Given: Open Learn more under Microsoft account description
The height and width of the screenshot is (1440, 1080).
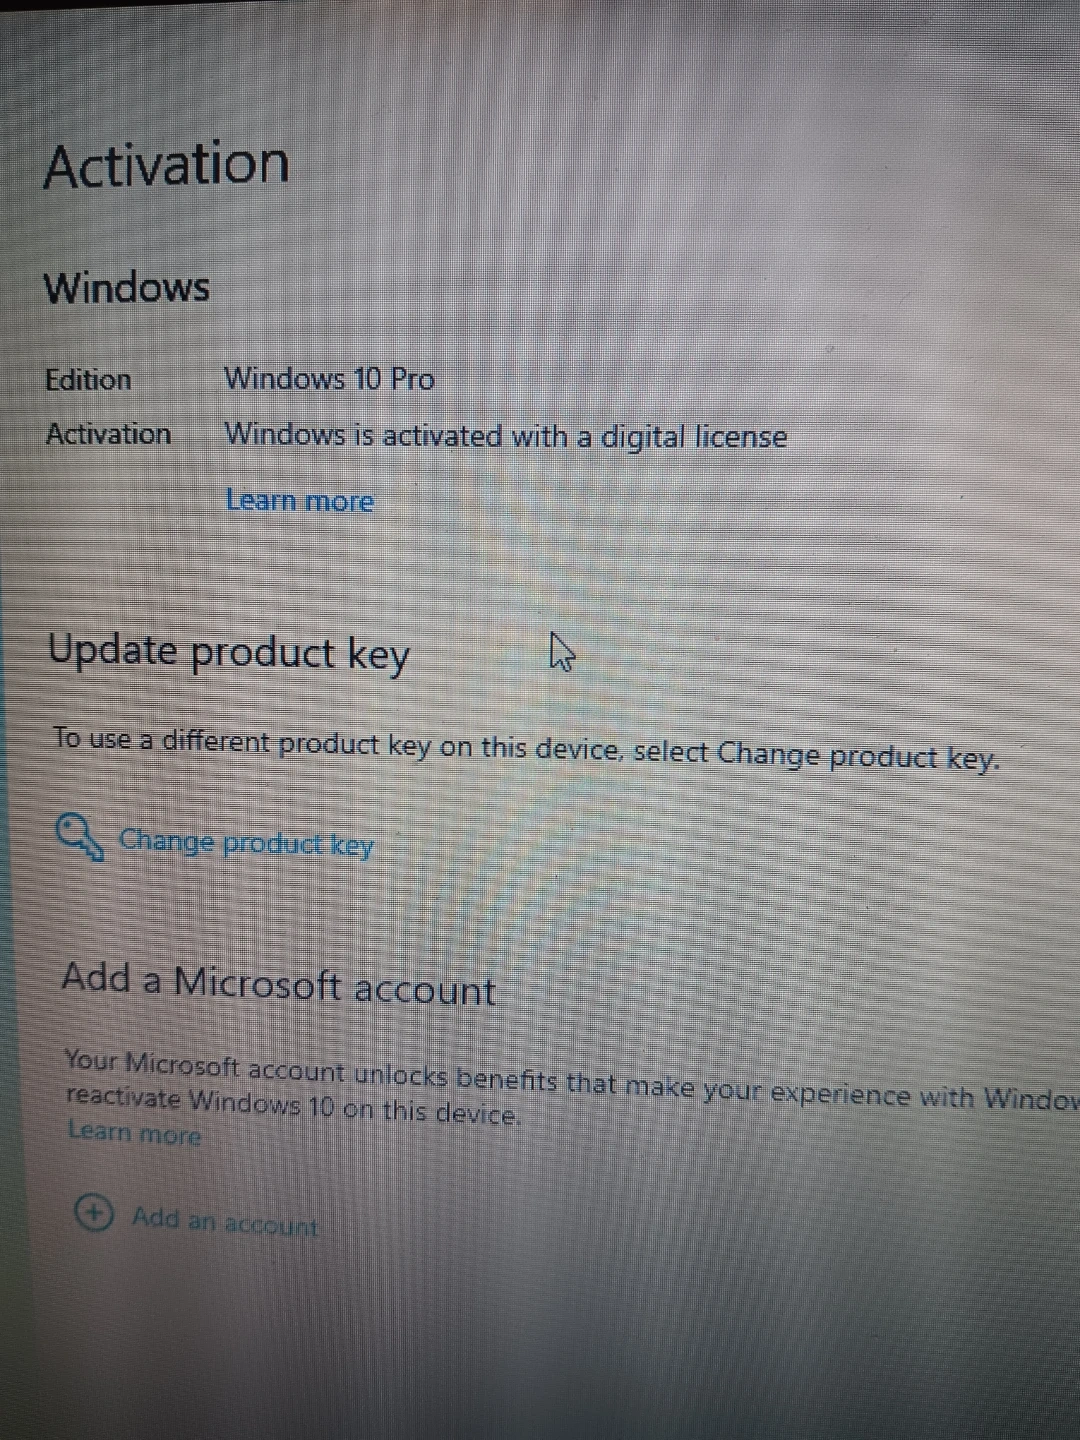Looking at the screenshot, I should coord(135,1133).
